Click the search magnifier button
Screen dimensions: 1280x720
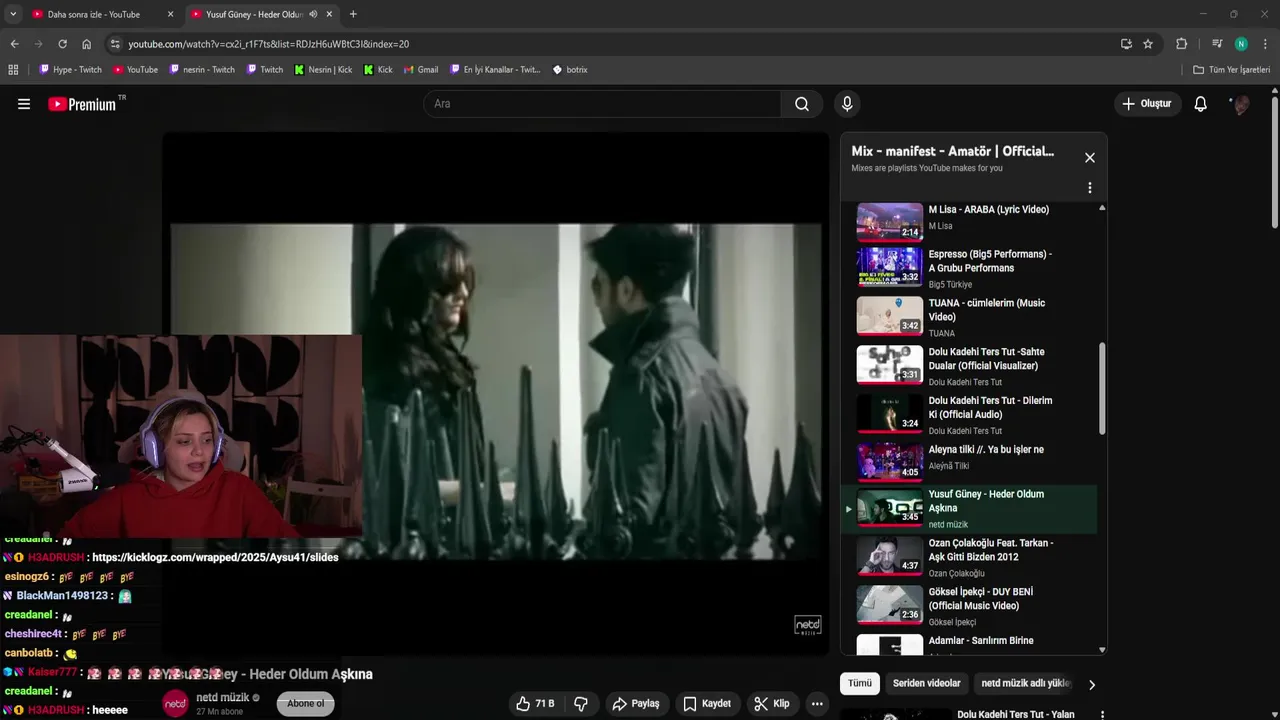point(802,104)
